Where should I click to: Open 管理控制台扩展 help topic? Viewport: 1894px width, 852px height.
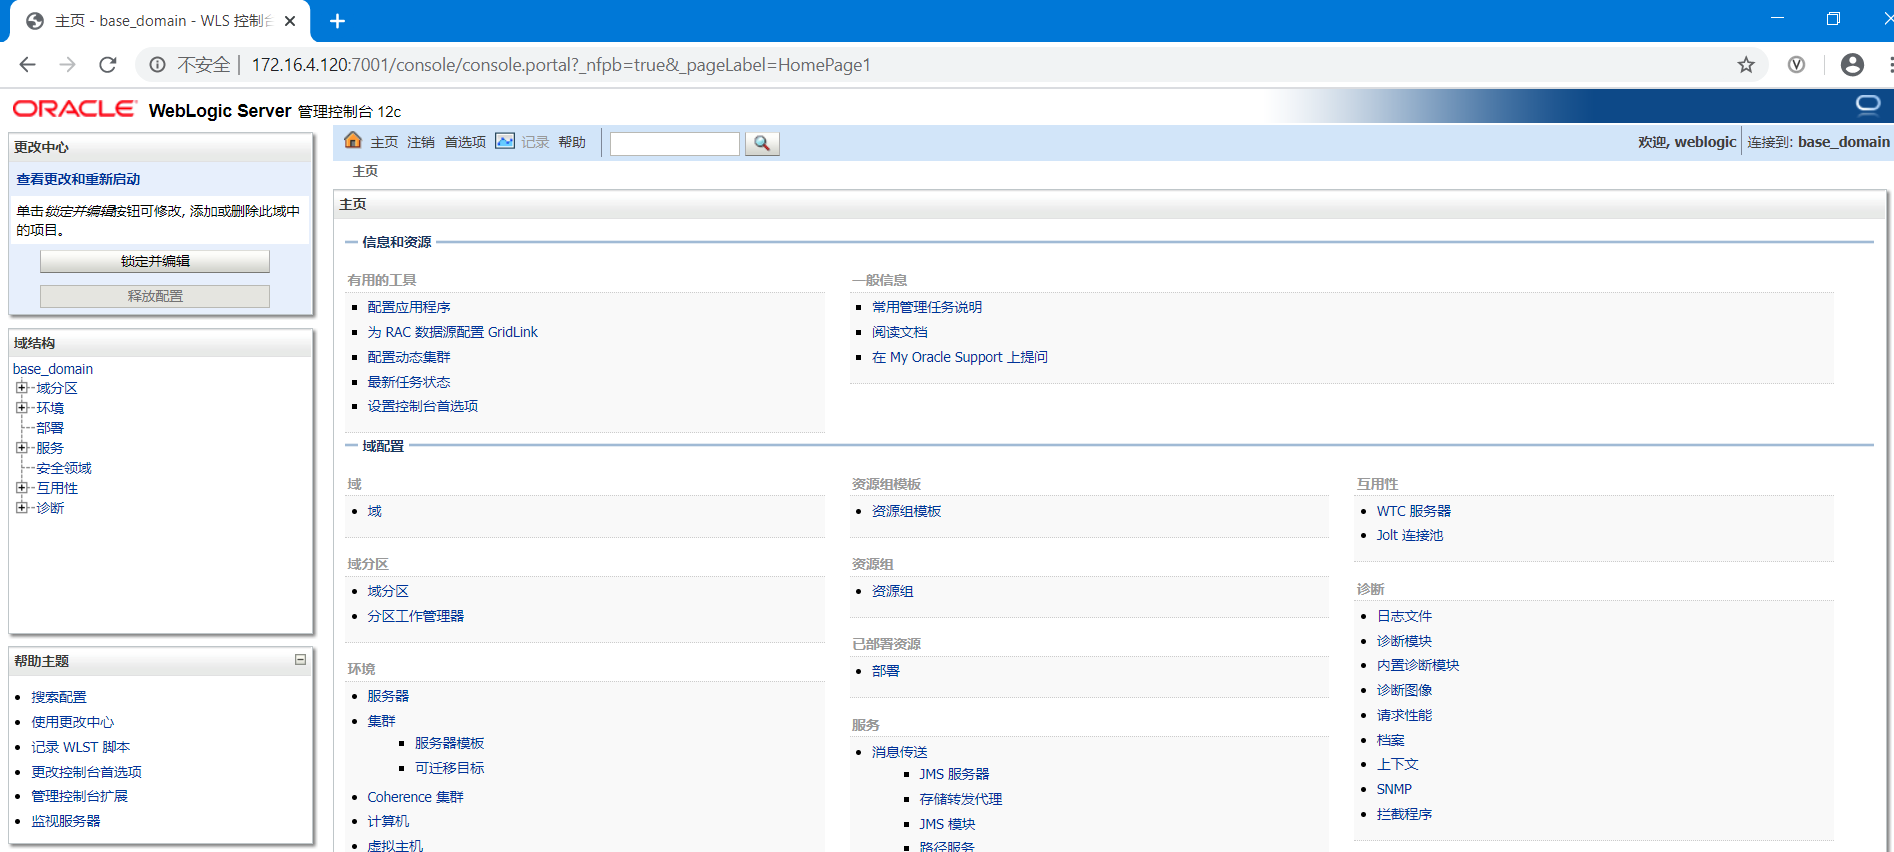pos(80,796)
